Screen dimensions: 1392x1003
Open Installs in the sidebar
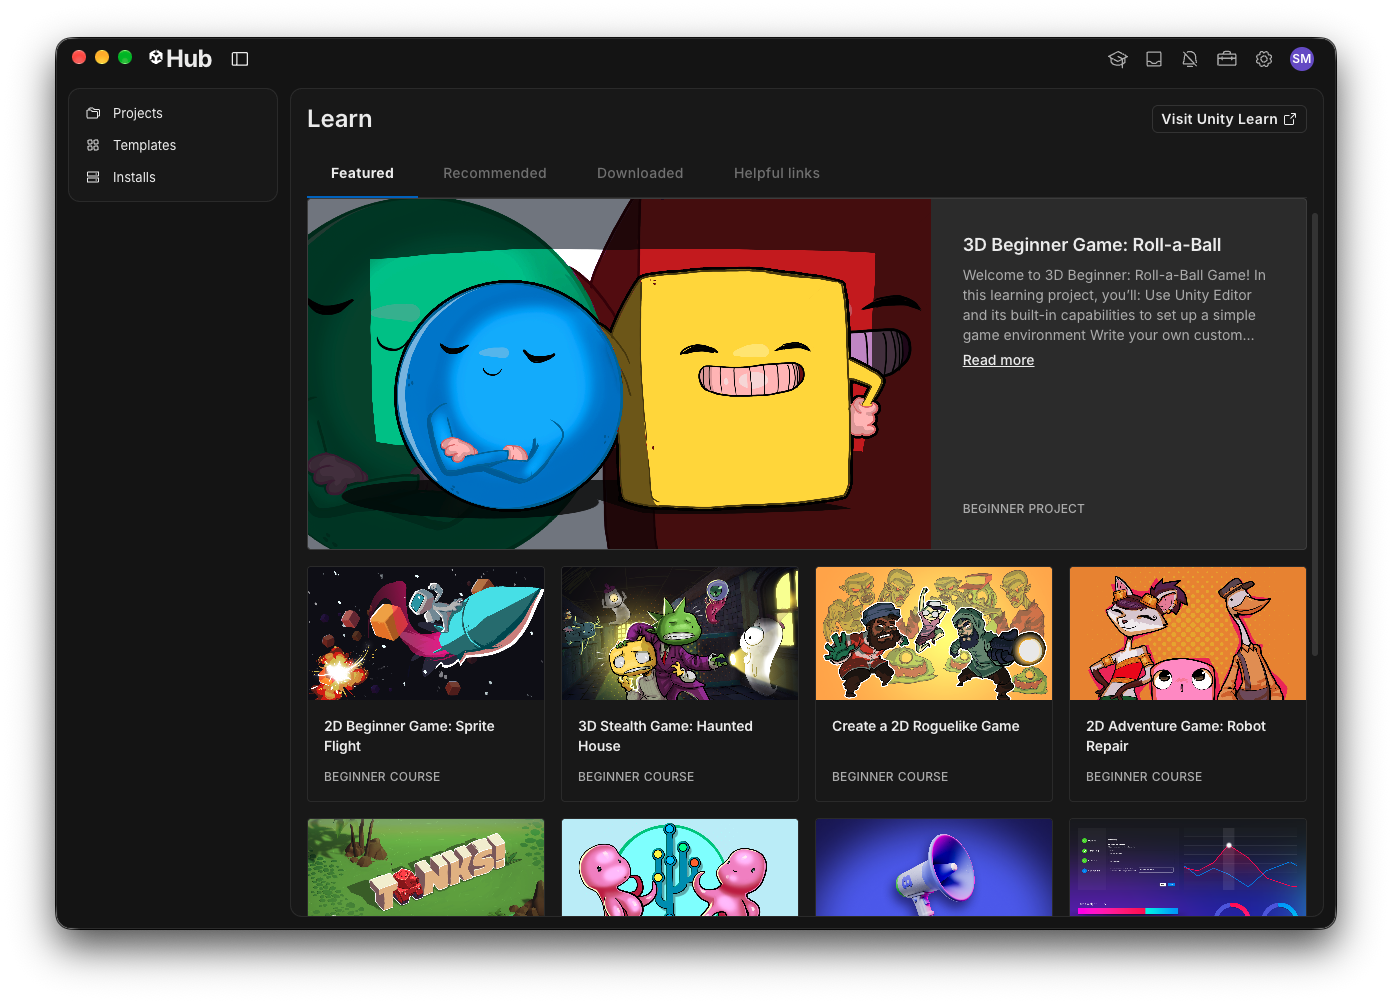(x=173, y=177)
